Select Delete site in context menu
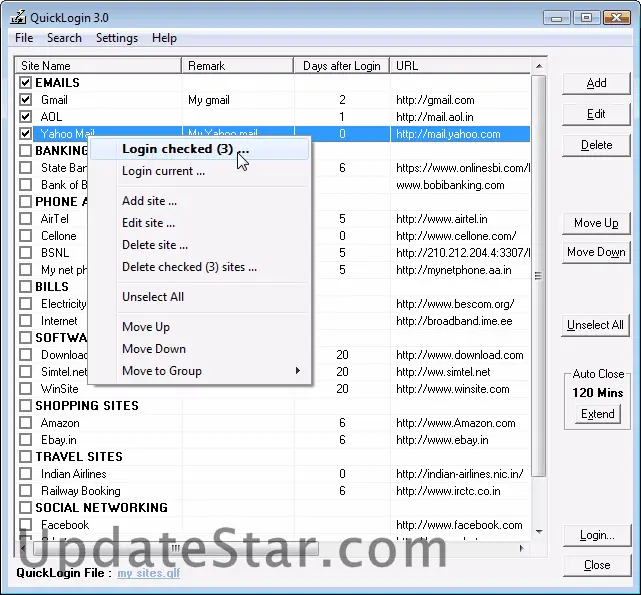Viewport: 641px width, 595px height. (x=199, y=245)
